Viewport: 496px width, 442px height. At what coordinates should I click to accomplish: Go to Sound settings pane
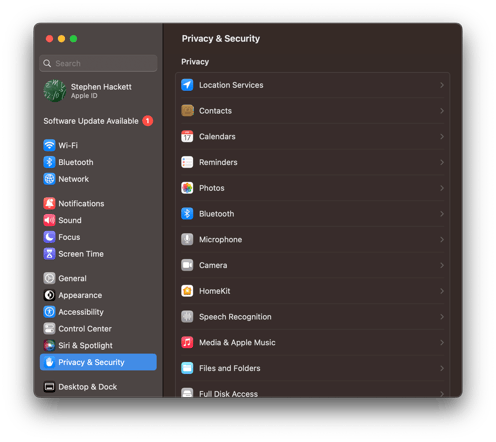[x=98, y=220]
